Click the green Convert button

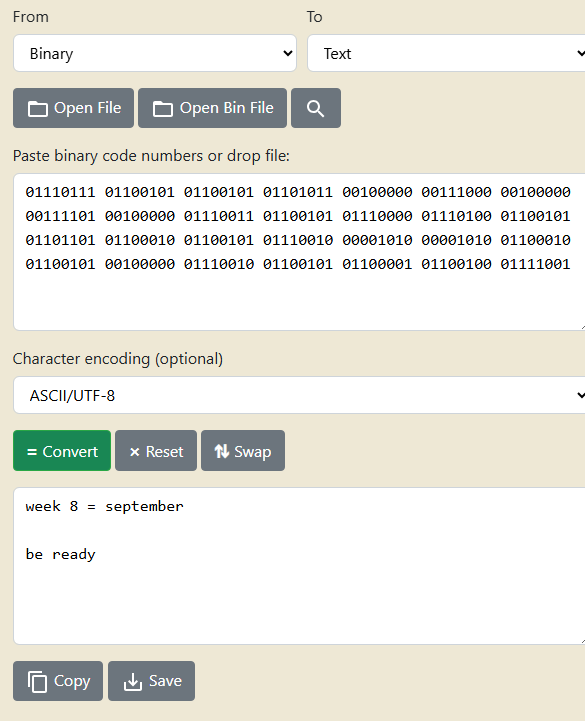[62, 451]
